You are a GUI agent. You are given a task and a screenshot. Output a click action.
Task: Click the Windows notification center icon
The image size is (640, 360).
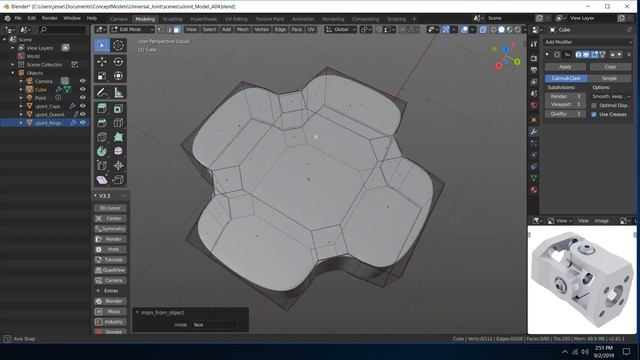[626, 351]
